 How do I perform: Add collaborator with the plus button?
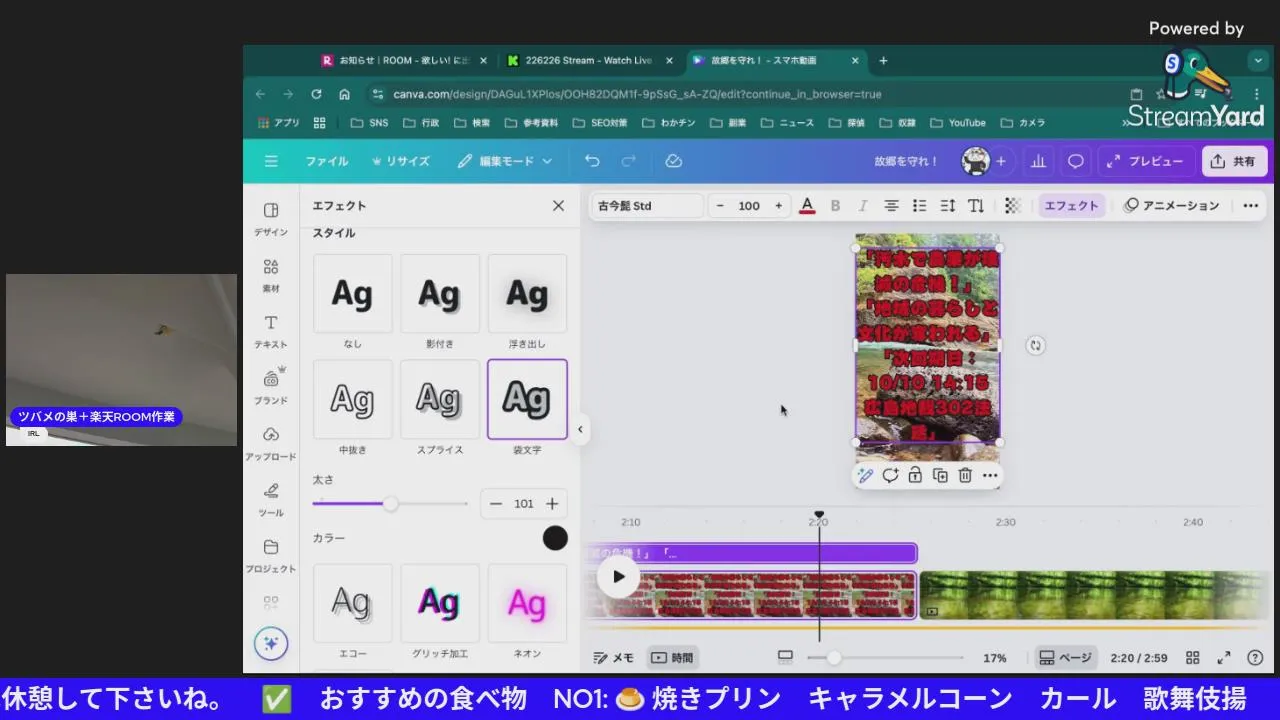click(1000, 161)
